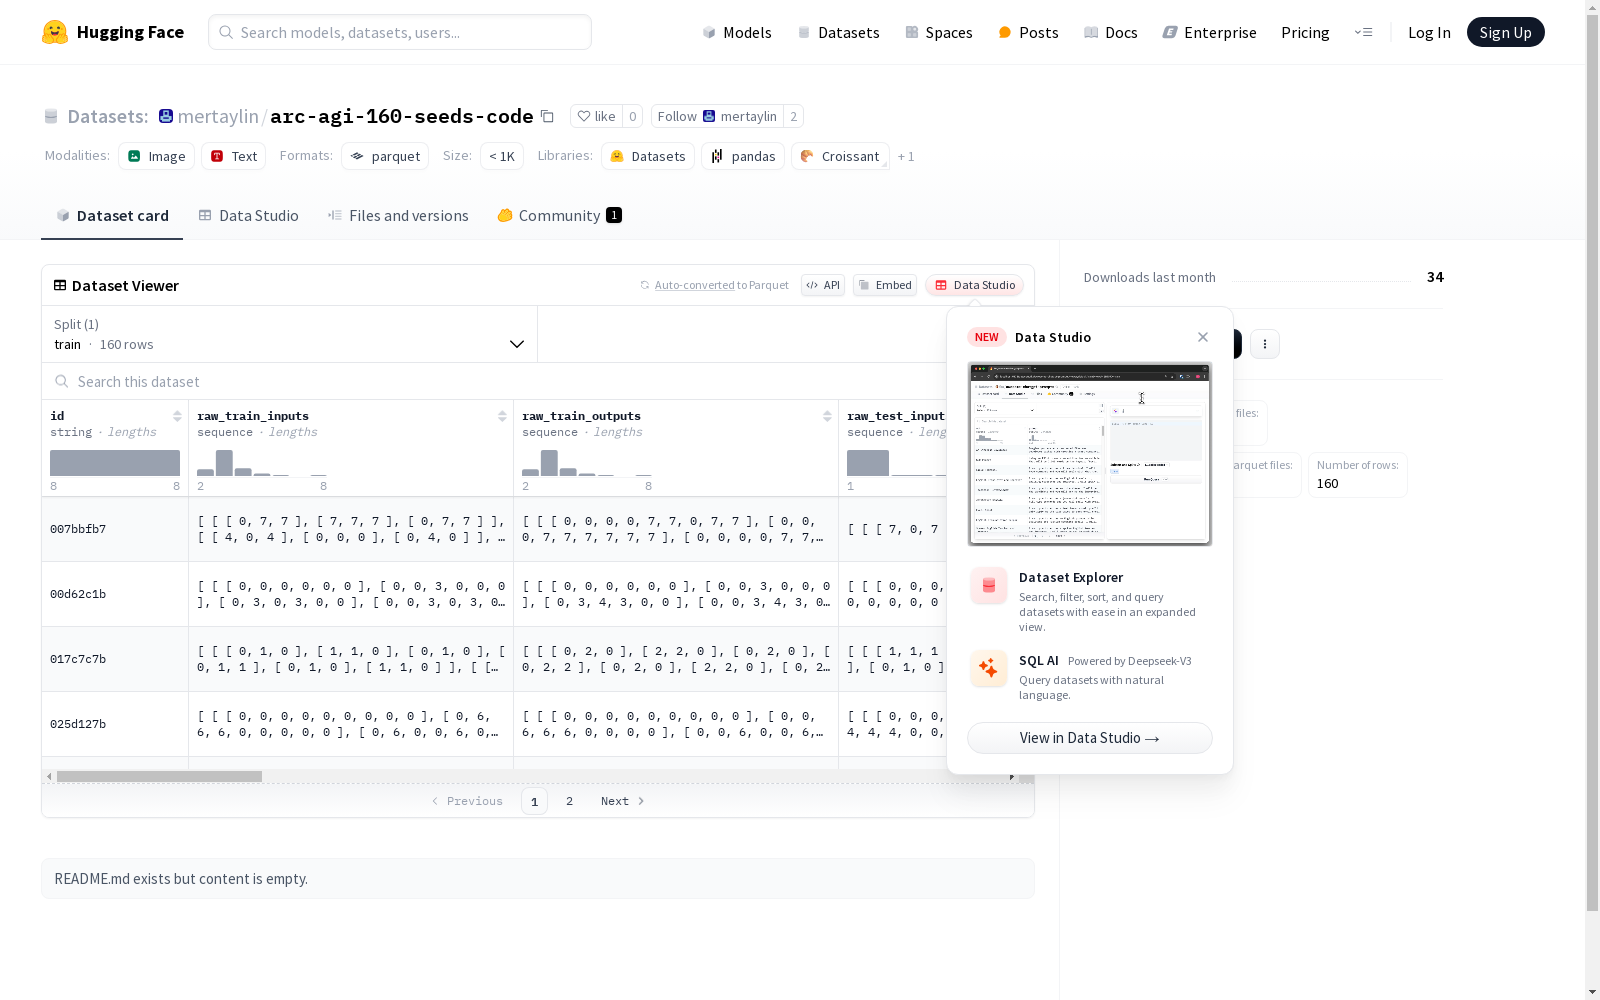Click Previous page in pagination
Viewport: 1600px width, 1000px height.
pyautogui.click(x=467, y=801)
